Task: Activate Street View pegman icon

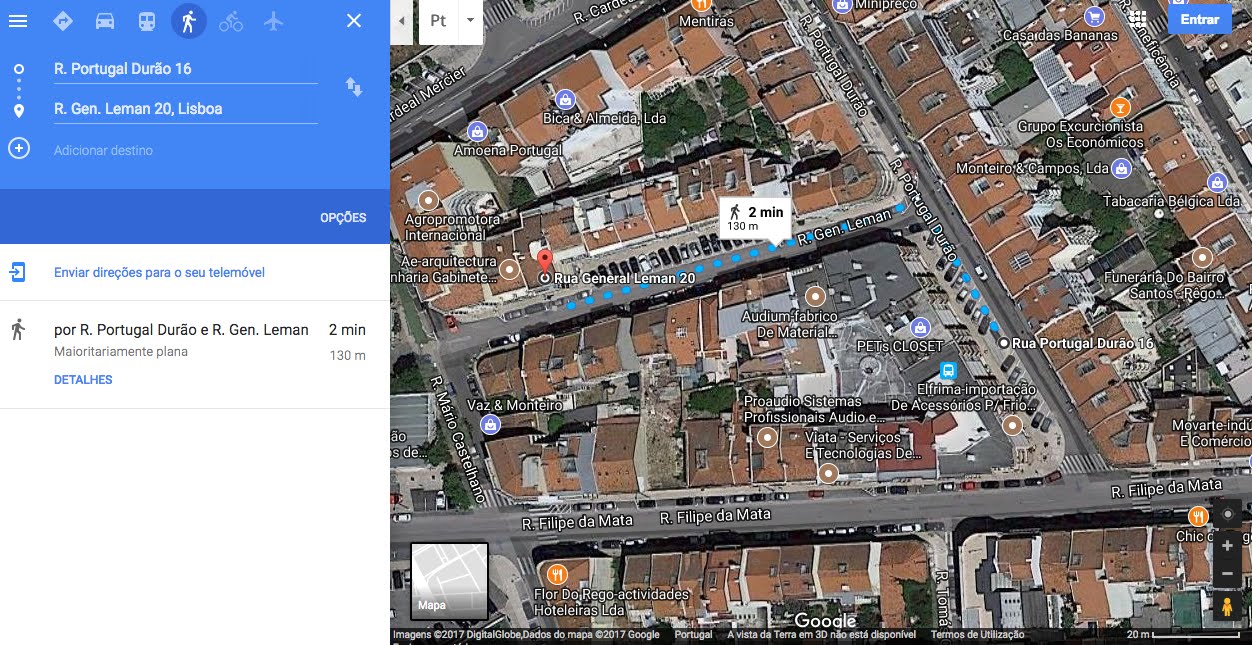Action: click(1227, 606)
